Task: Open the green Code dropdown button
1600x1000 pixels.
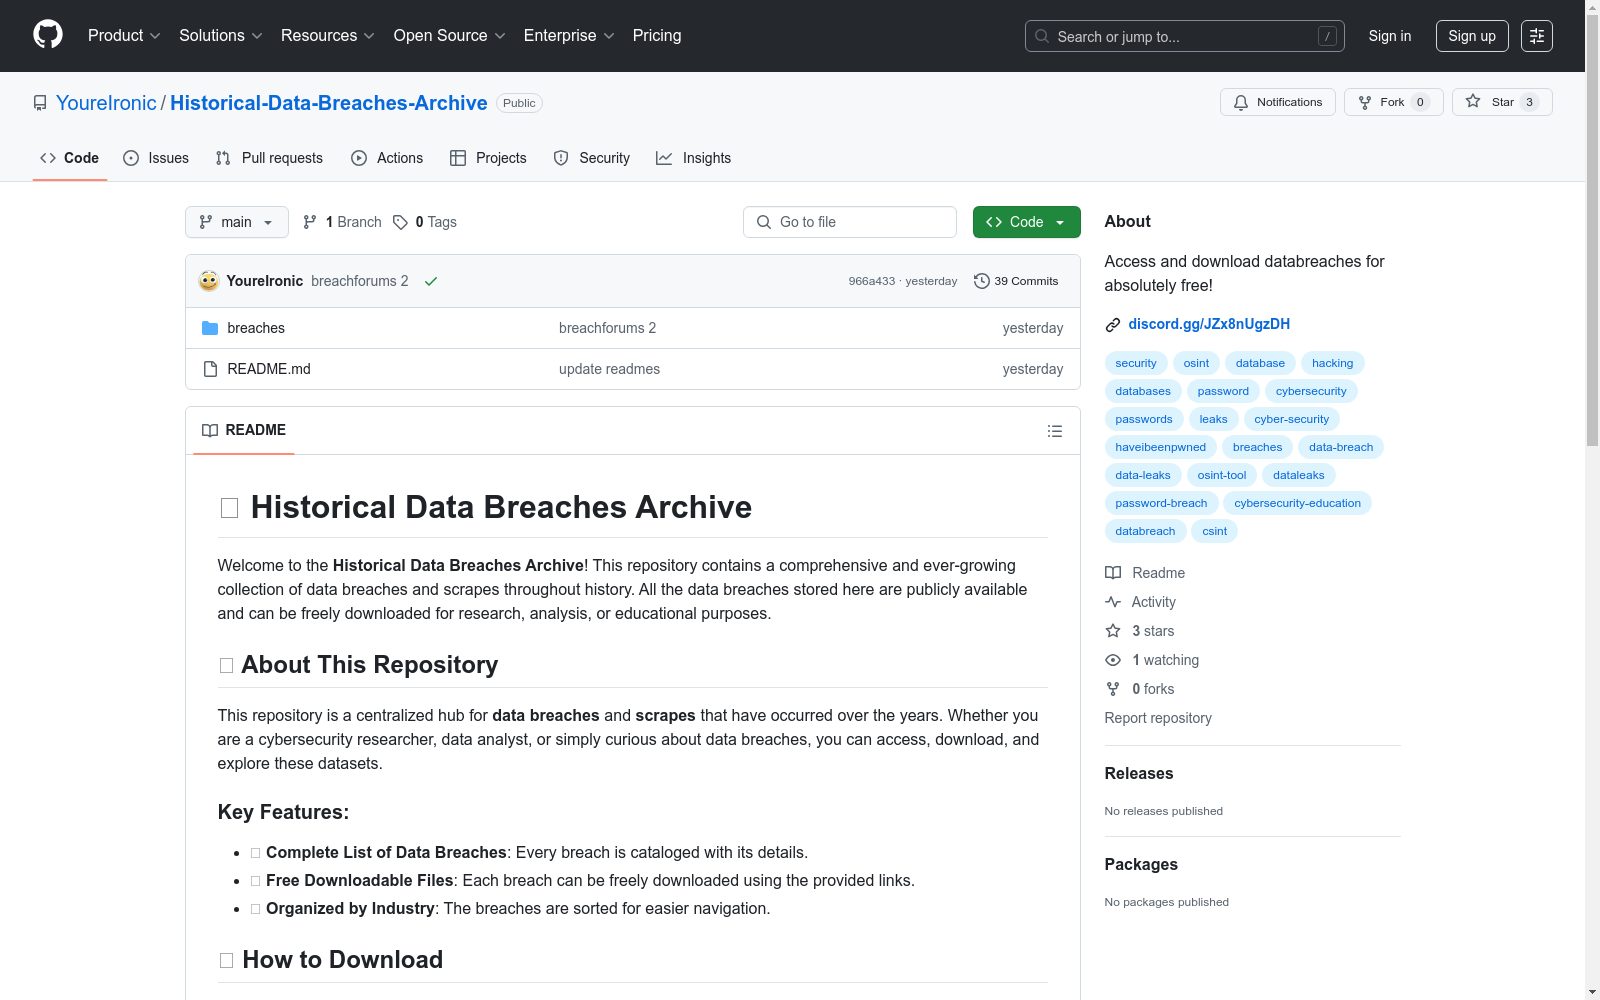Action: tap(1027, 222)
